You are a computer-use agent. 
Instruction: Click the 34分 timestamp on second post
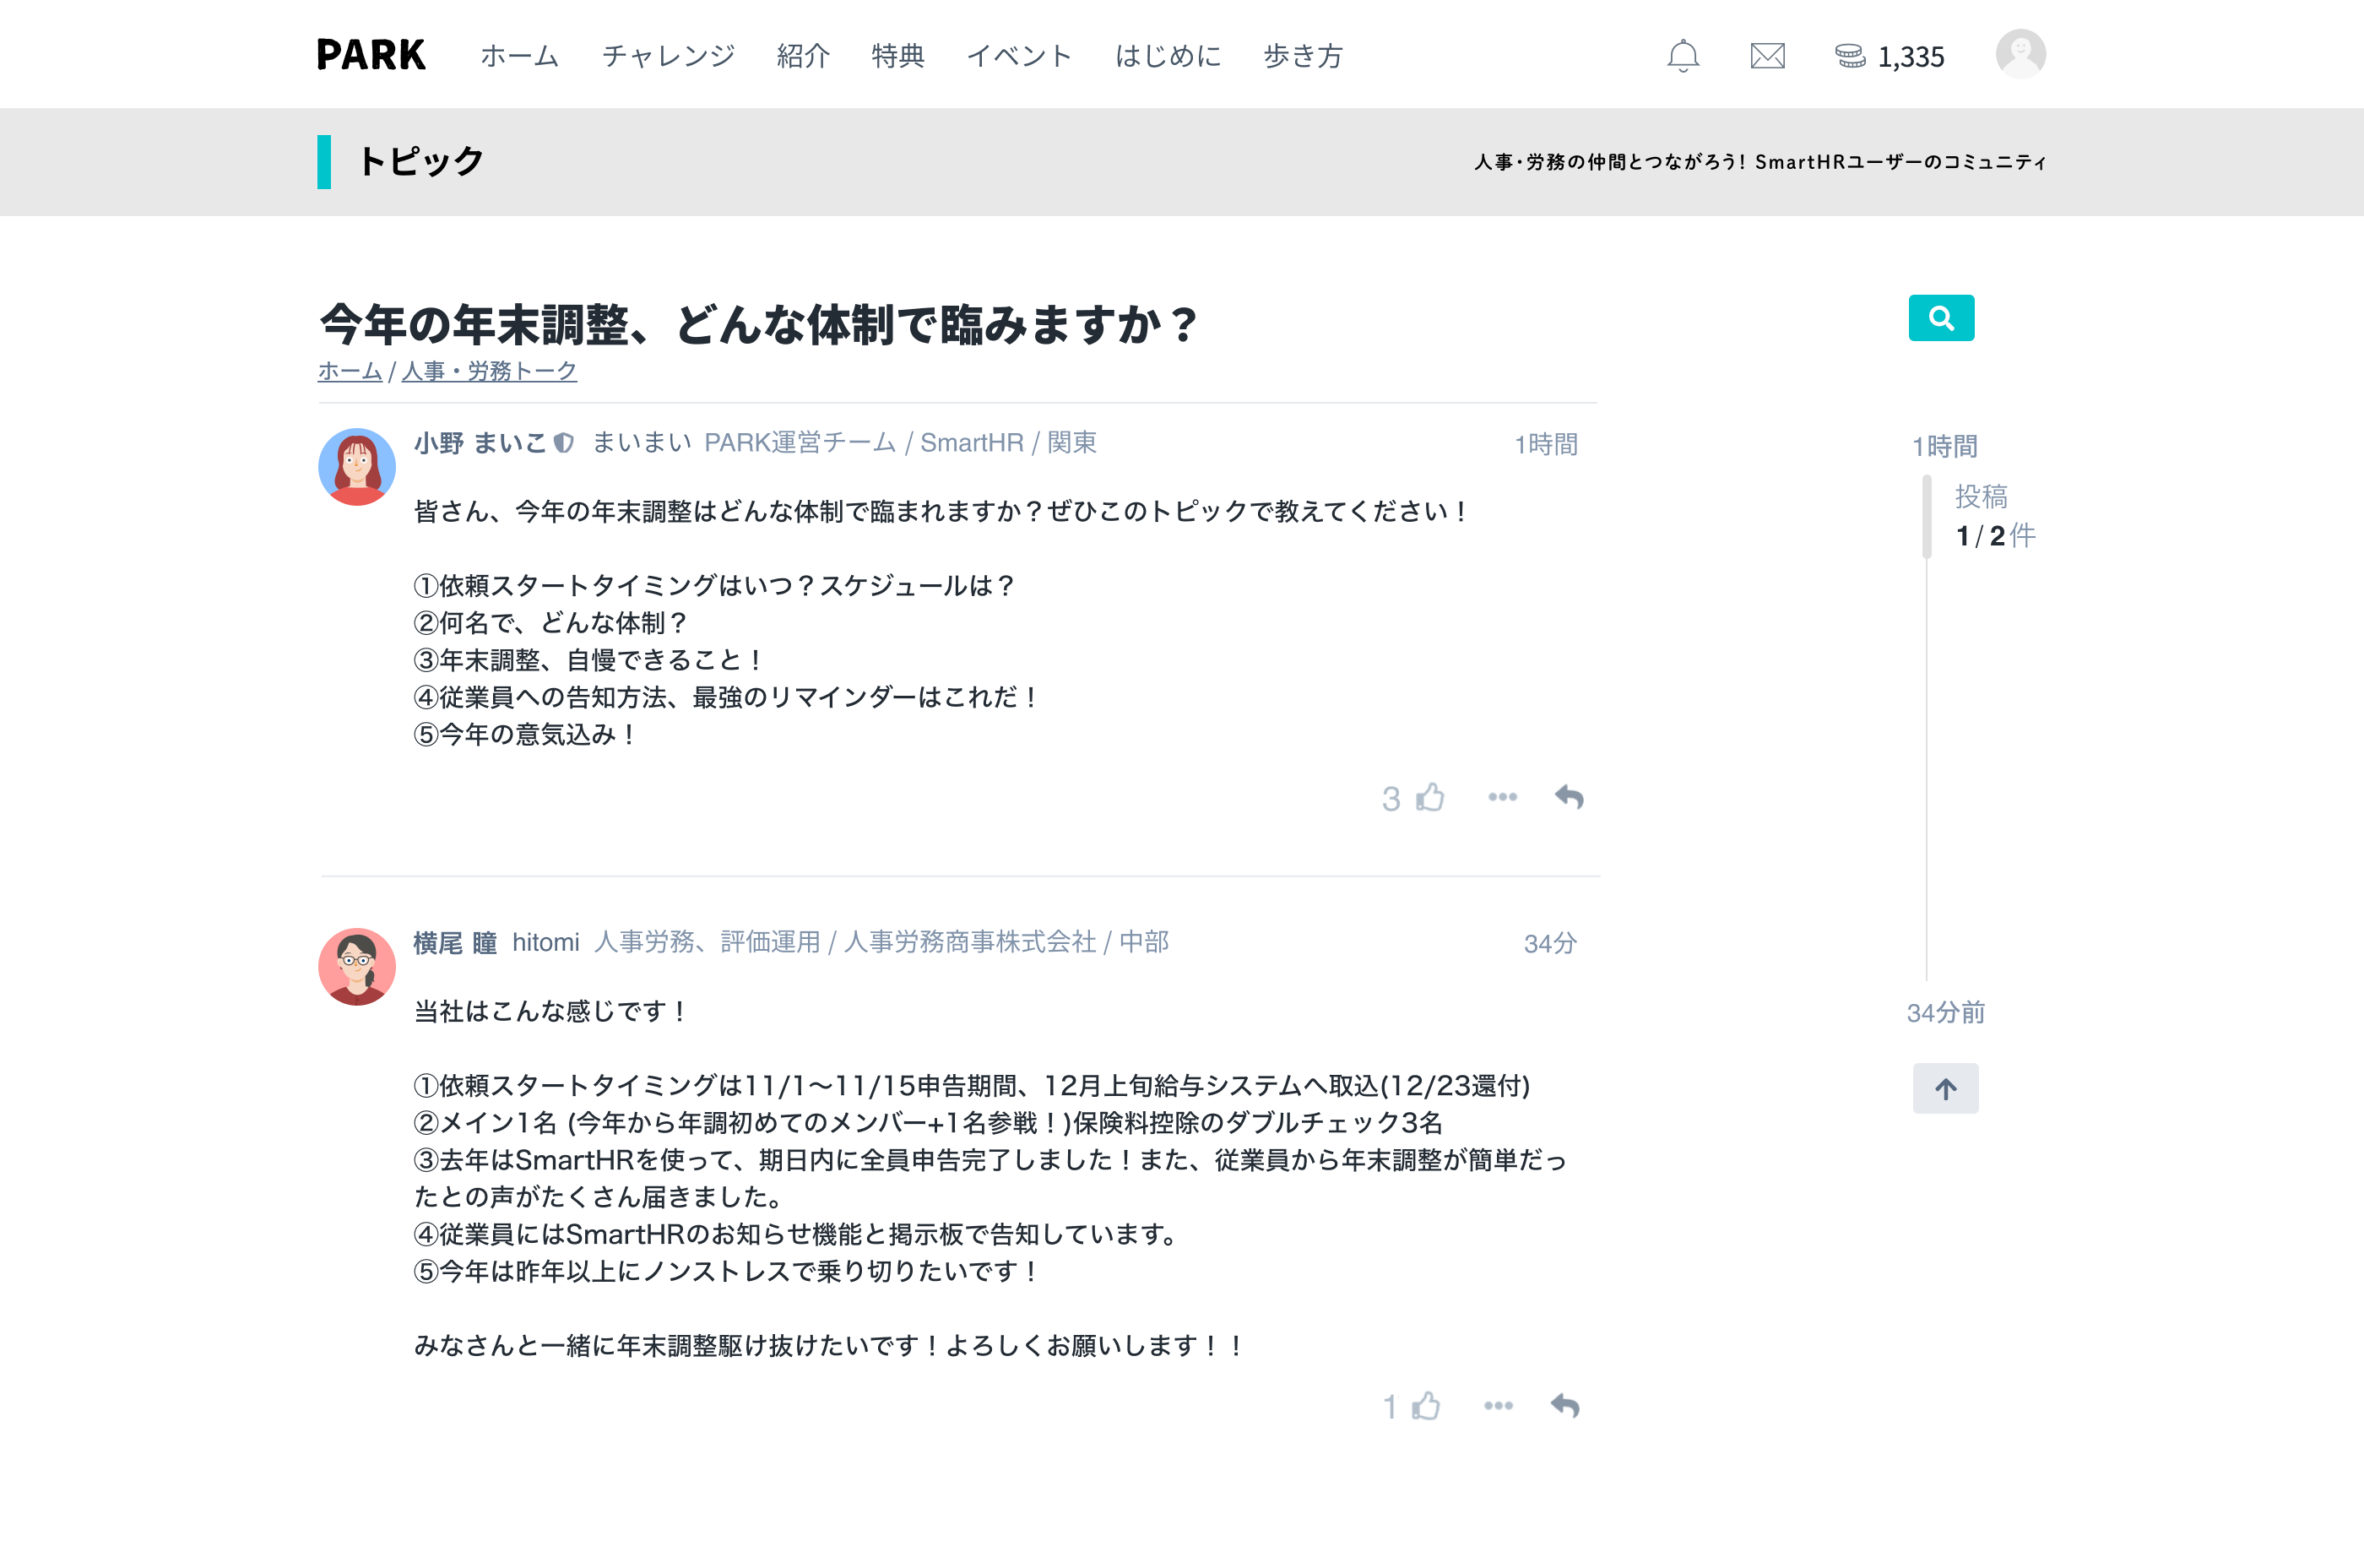click(x=1550, y=943)
